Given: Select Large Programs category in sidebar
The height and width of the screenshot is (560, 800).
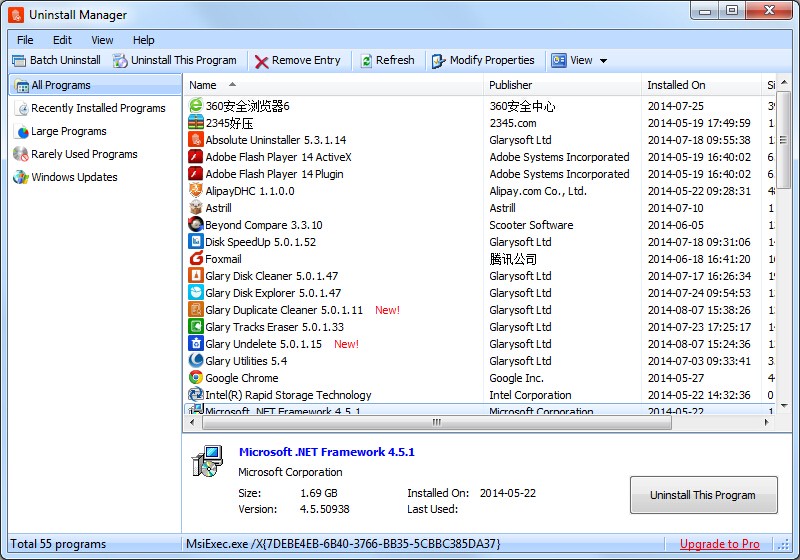Looking at the screenshot, I should coord(68,131).
